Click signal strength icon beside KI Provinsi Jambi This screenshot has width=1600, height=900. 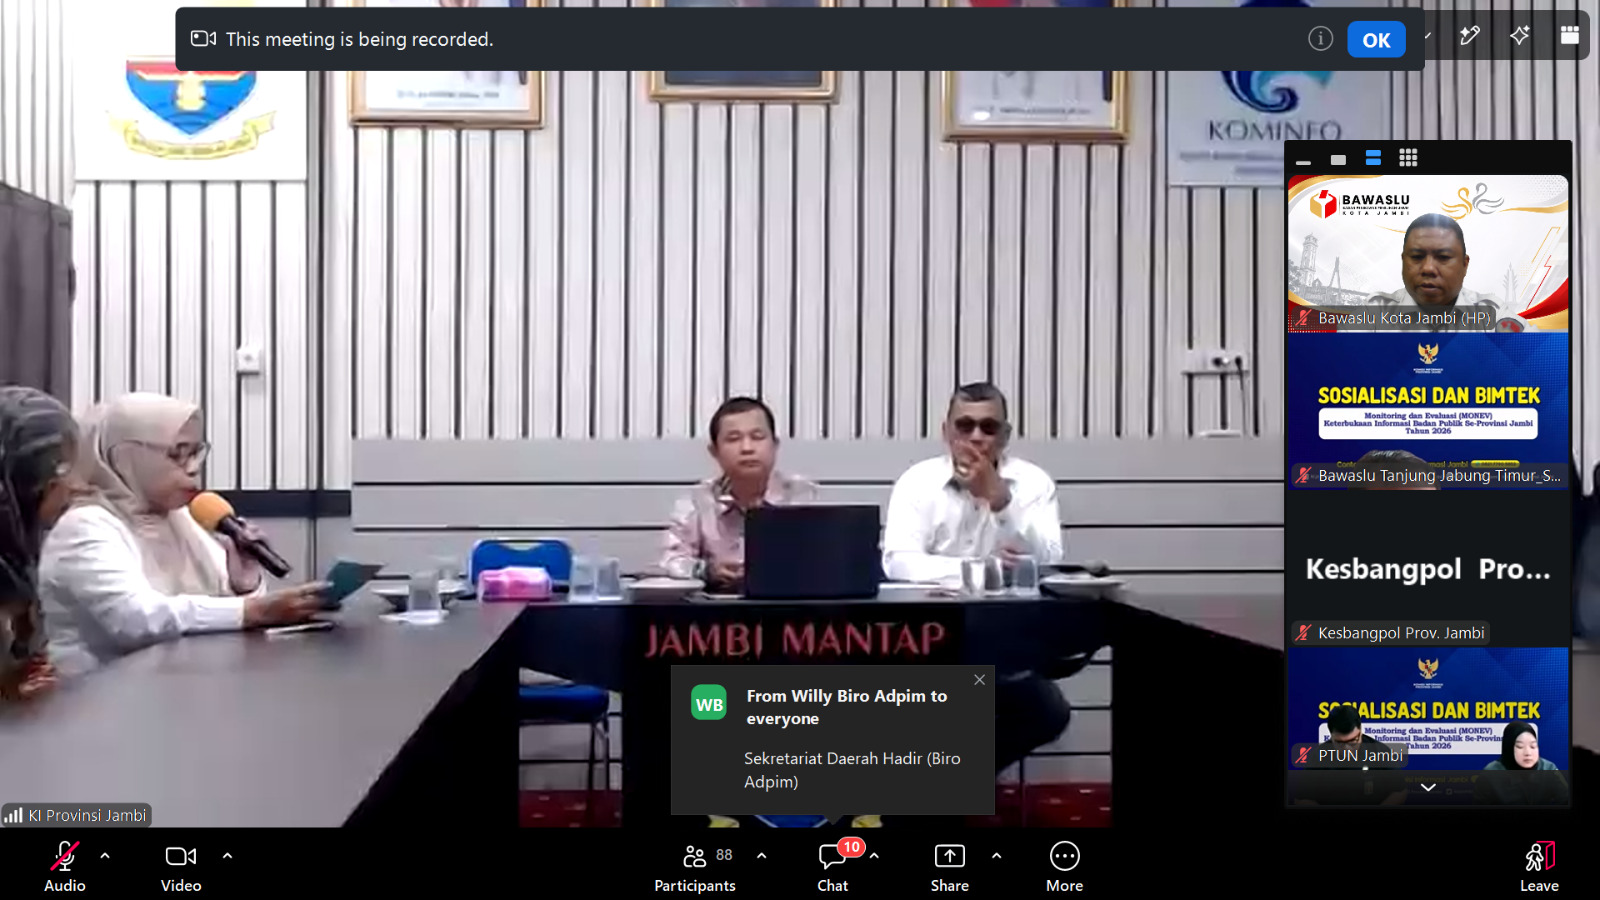(13, 815)
